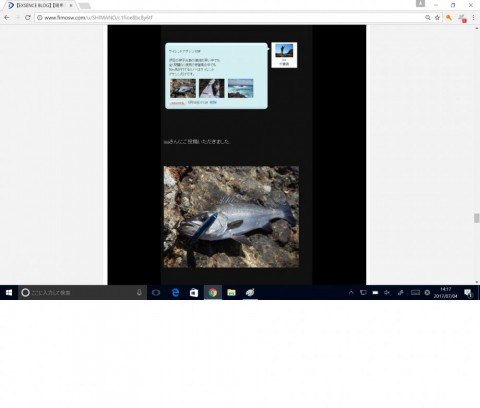This screenshot has height=408, width=480.
Task: Open the Chrome three-dot menu
Action: click(x=473, y=18)
